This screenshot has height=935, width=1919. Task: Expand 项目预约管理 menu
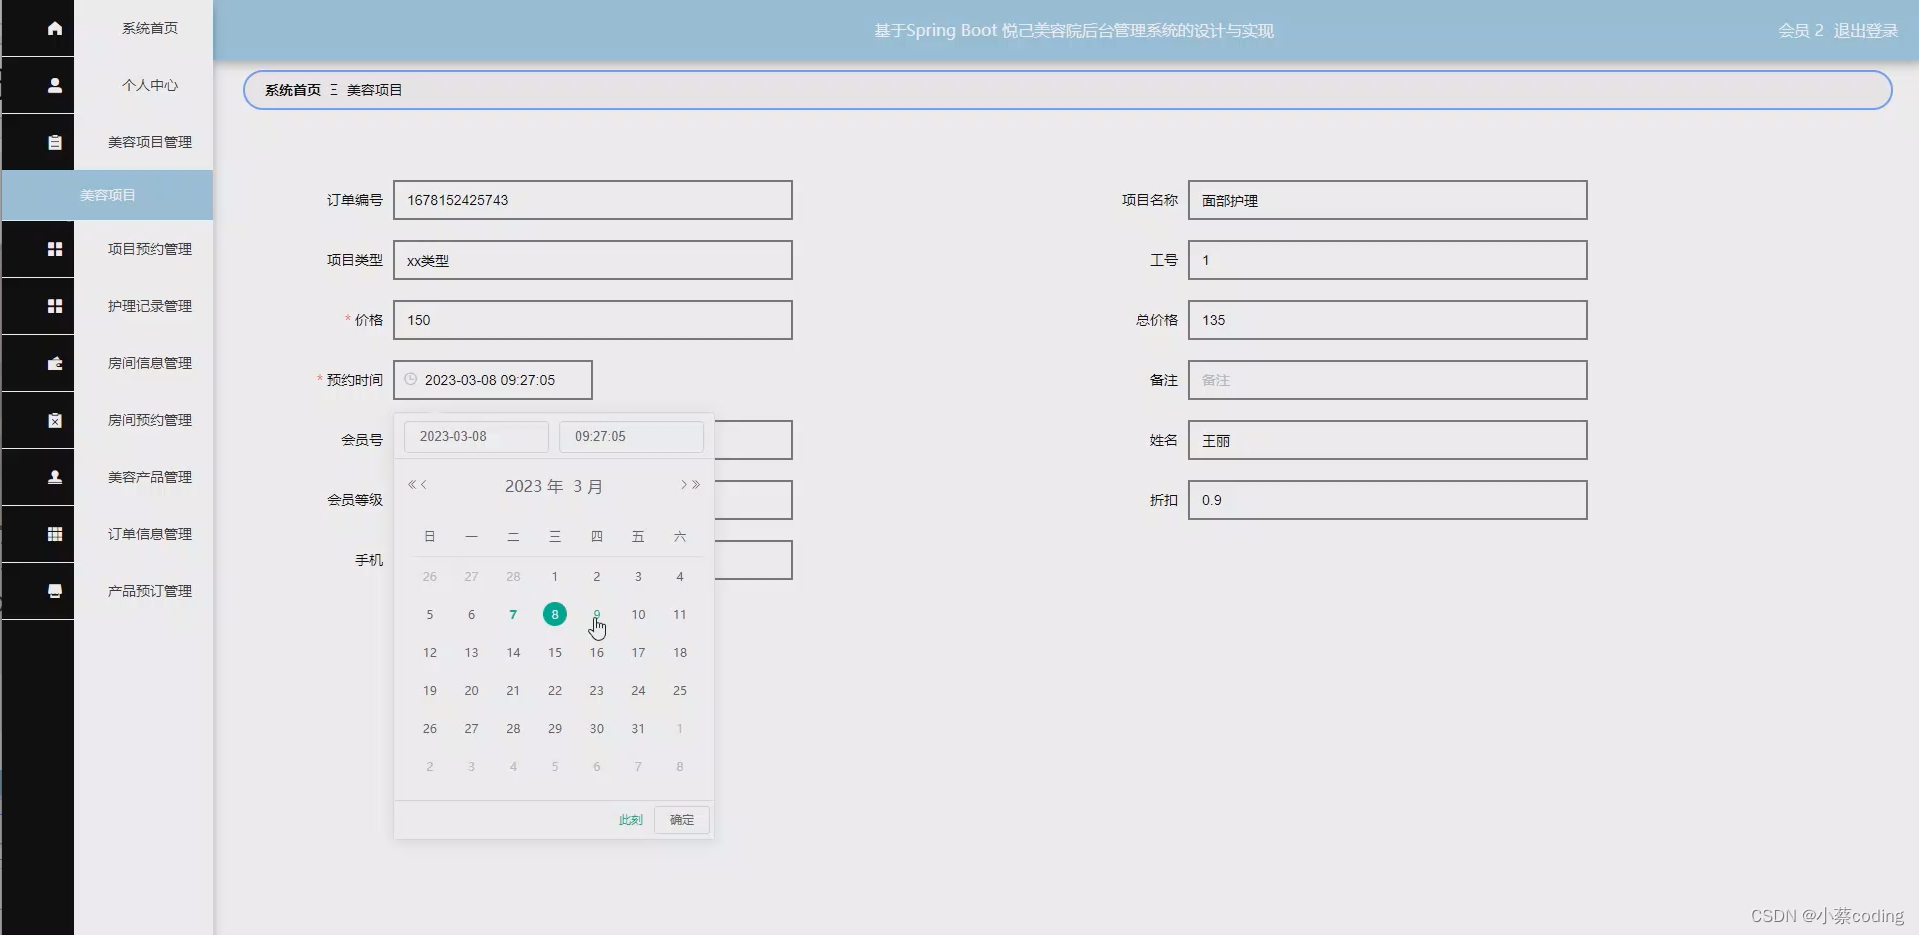(x=150, y=249)
